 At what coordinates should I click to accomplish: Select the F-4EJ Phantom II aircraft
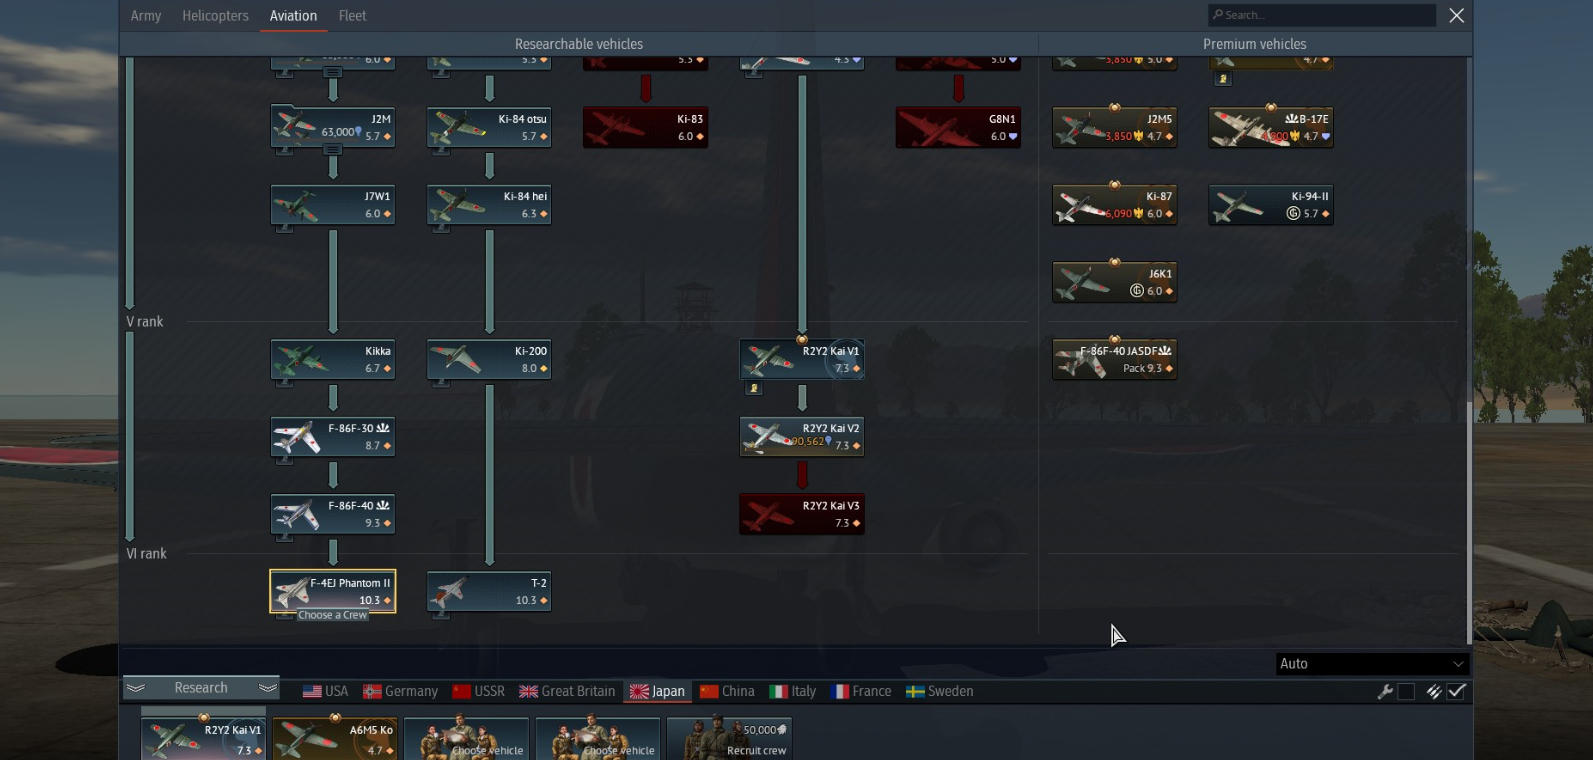333,591
